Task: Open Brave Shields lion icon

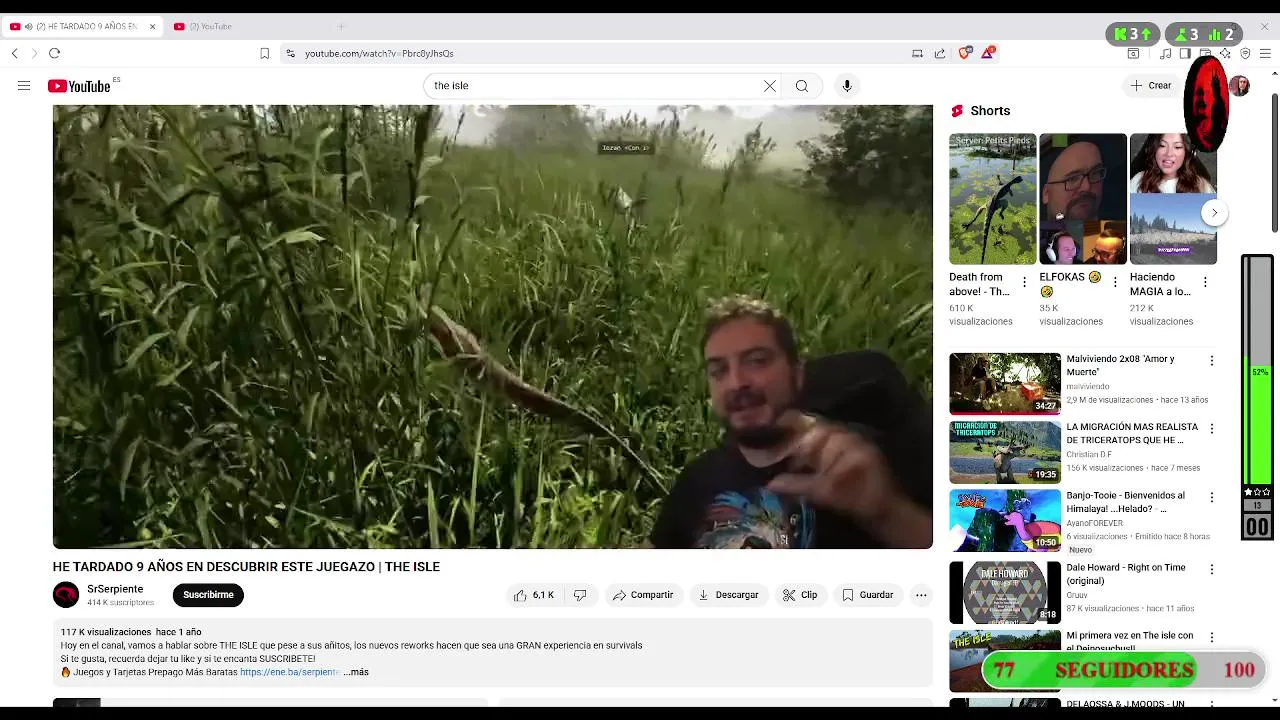Action: click(x=965, y=53)
